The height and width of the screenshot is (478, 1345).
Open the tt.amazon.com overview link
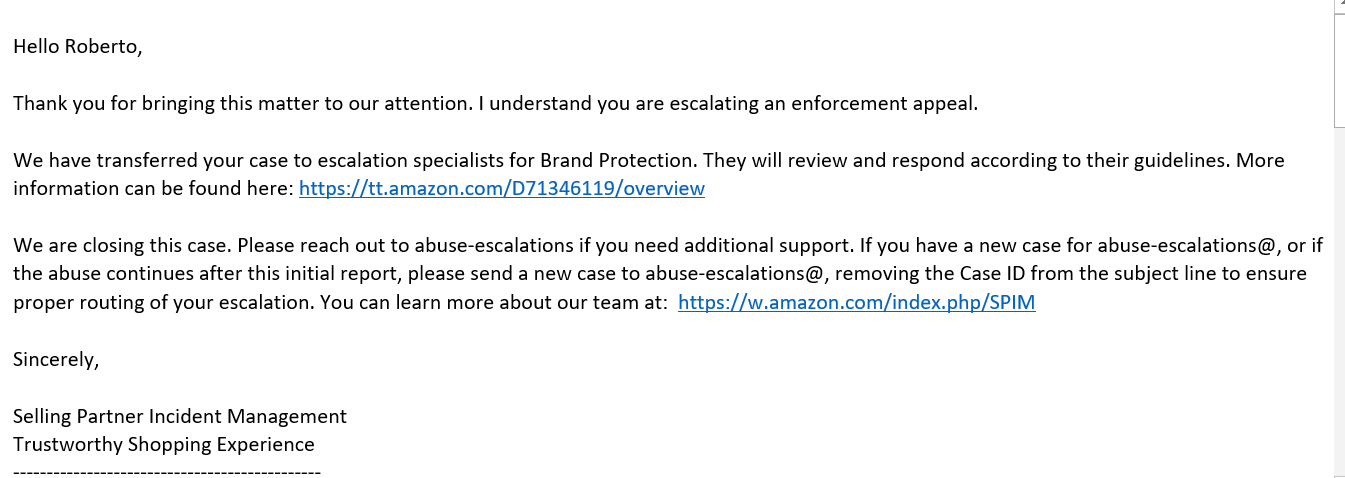pos(501,188)
